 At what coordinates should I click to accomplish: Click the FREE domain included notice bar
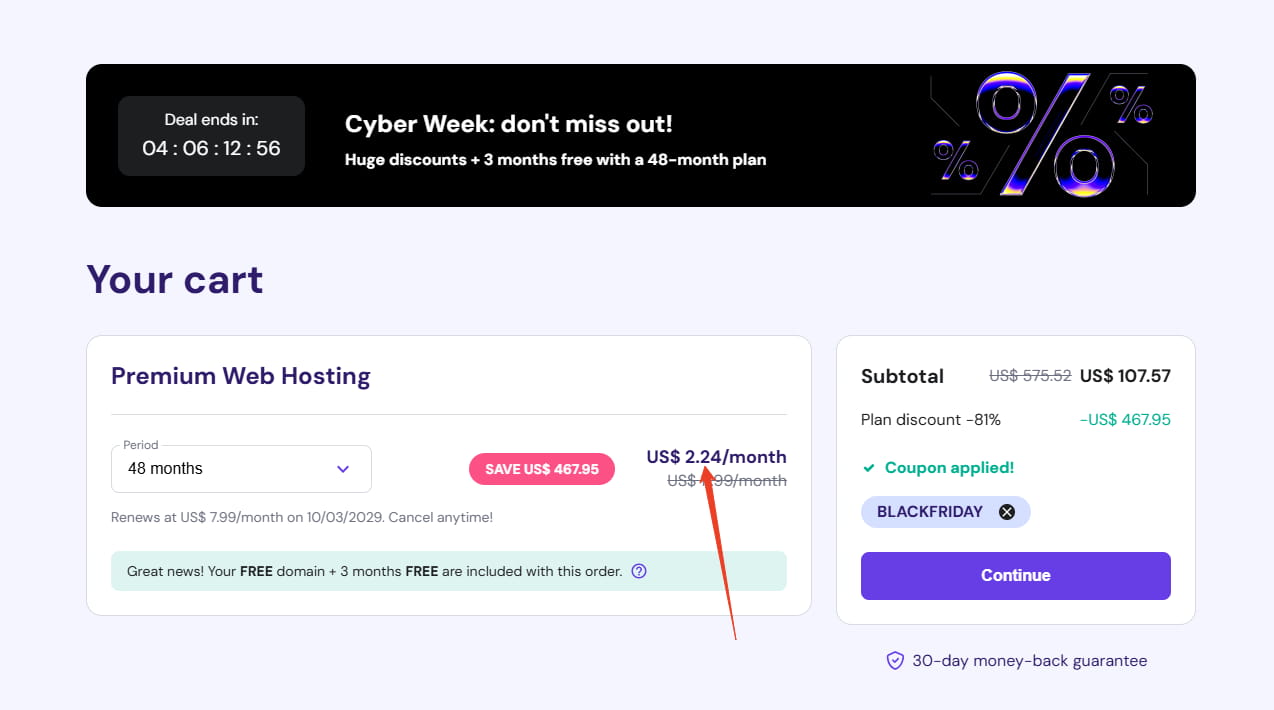click(448, 571)
